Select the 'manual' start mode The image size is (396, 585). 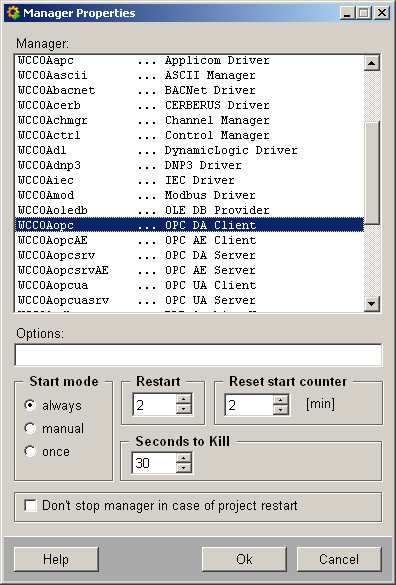pyautogui.click(x=30, y=428)
